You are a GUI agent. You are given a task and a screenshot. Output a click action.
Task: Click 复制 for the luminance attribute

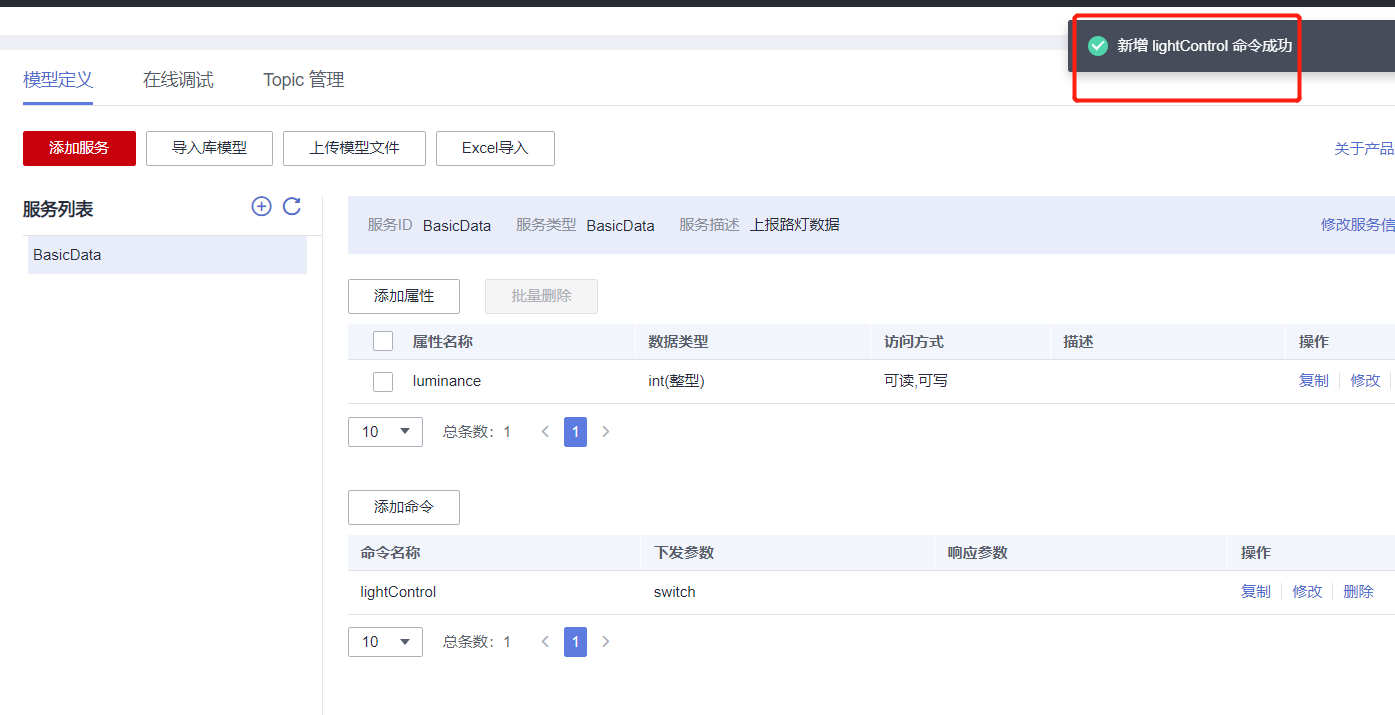pyautogui.click(x=1314, y=381)
